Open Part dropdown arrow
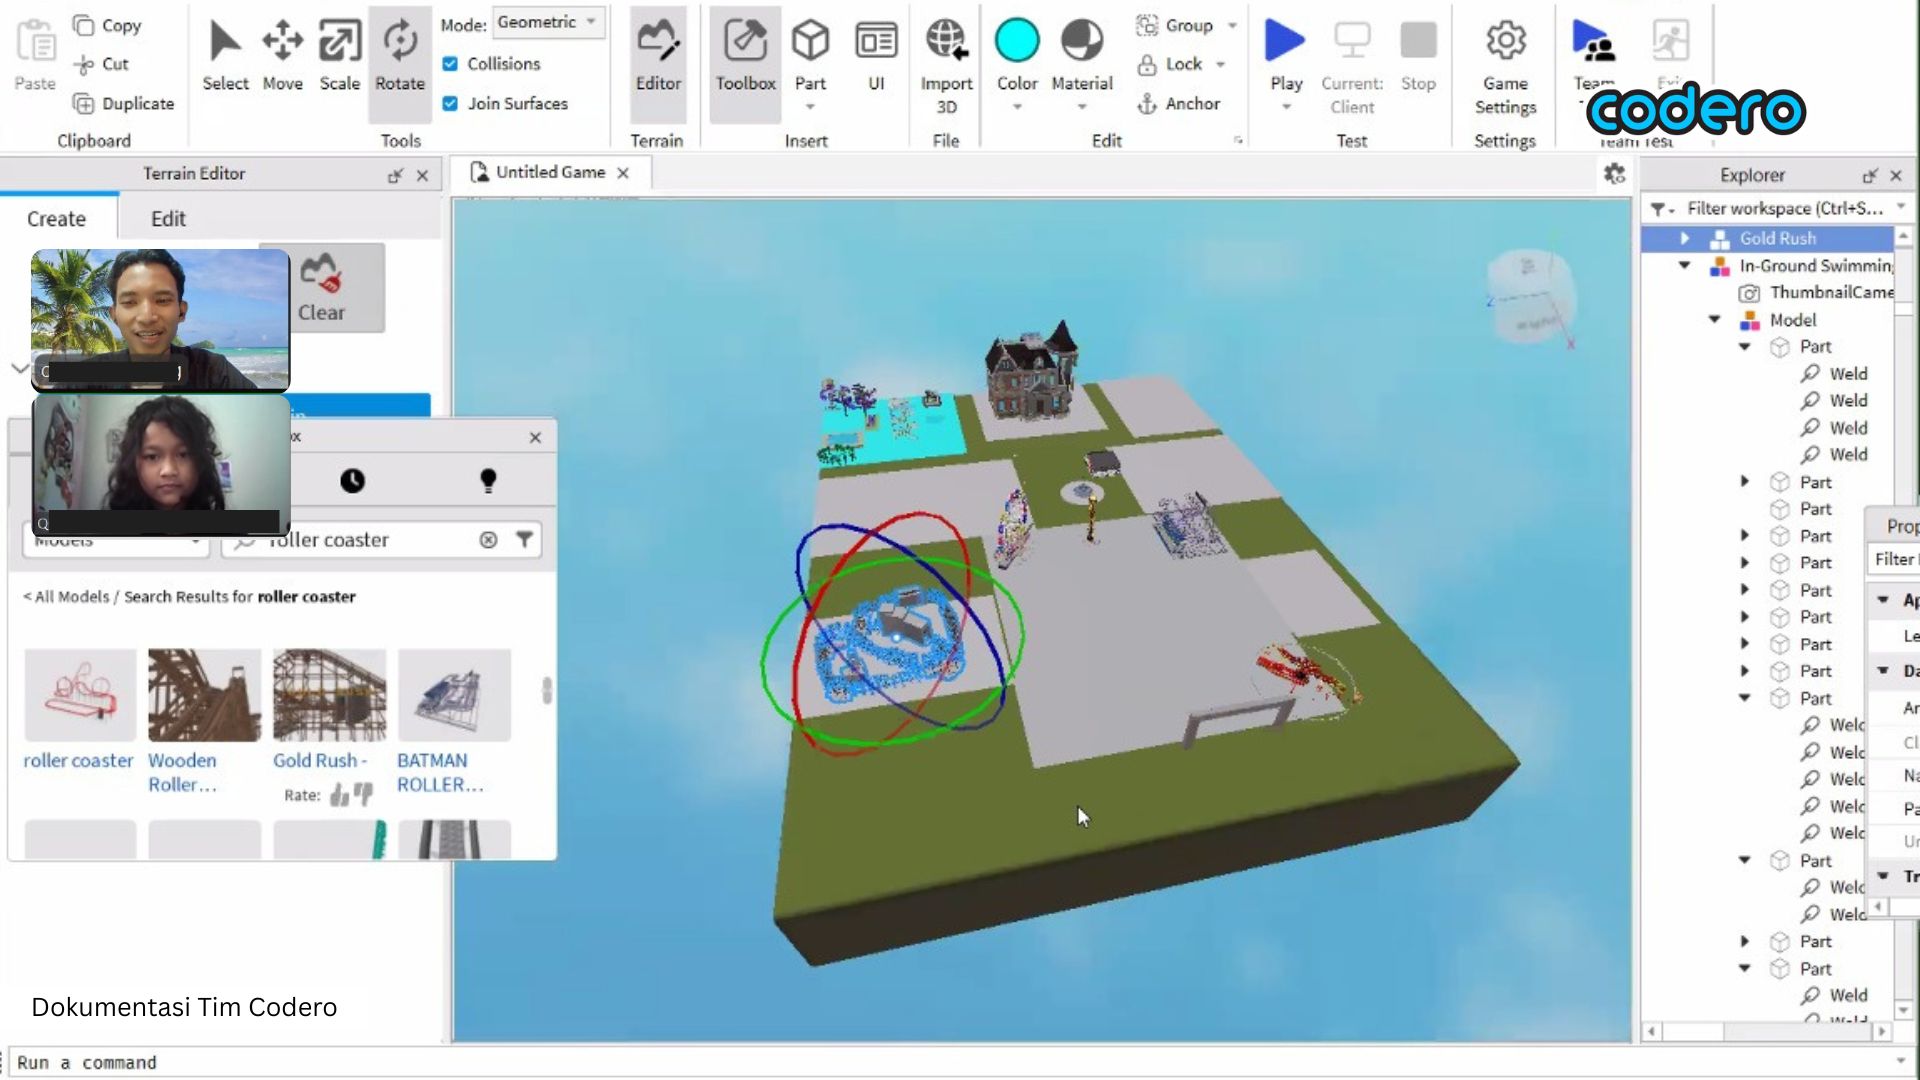1920x1080 pixels. pos(810,106)
